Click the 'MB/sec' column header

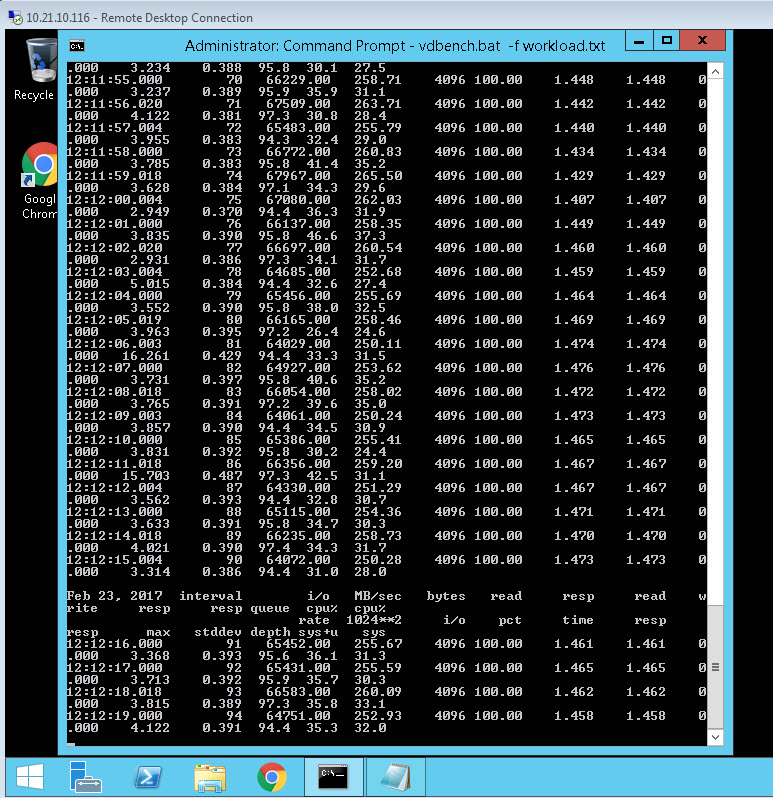[x=378, y=596]
